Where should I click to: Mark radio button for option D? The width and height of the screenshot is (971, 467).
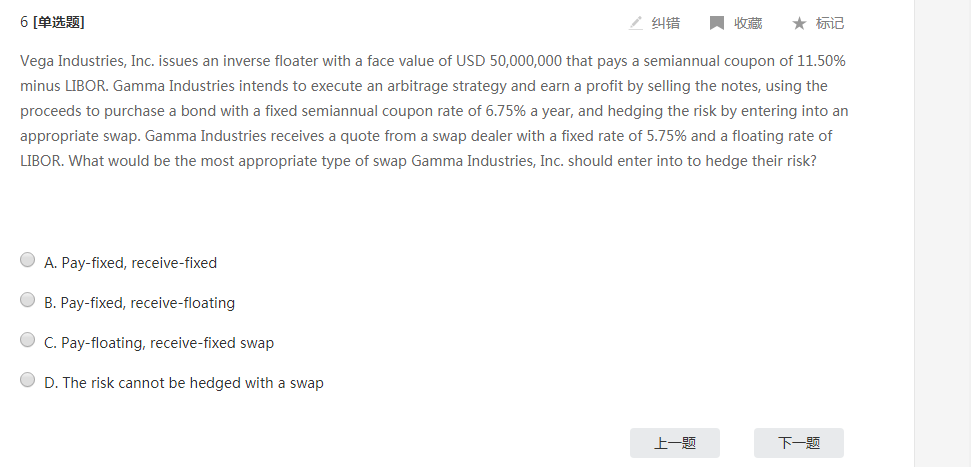[x=28, y=381]
